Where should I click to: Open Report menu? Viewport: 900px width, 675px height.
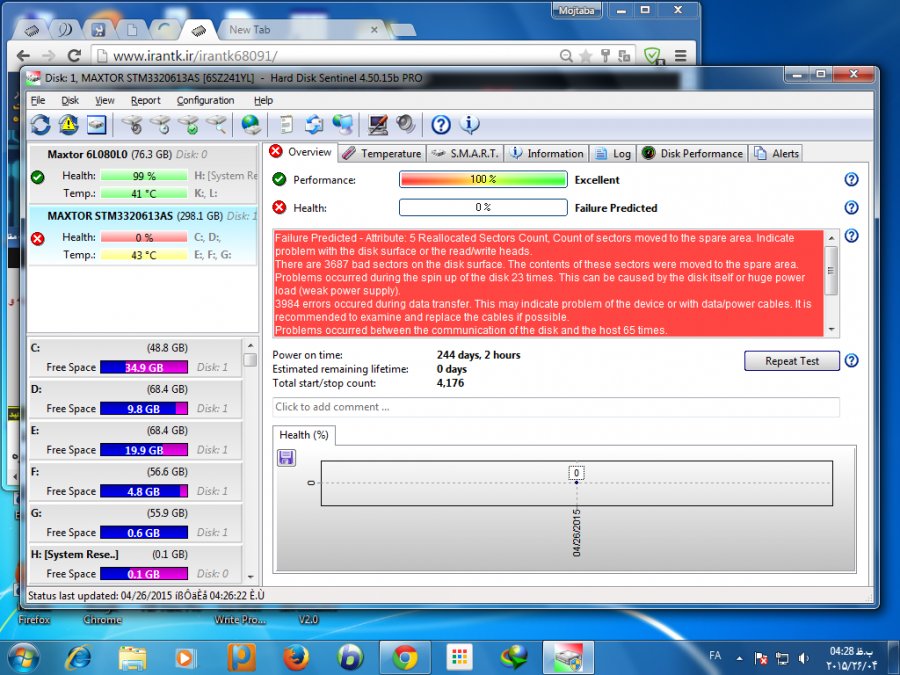point(145,100)
